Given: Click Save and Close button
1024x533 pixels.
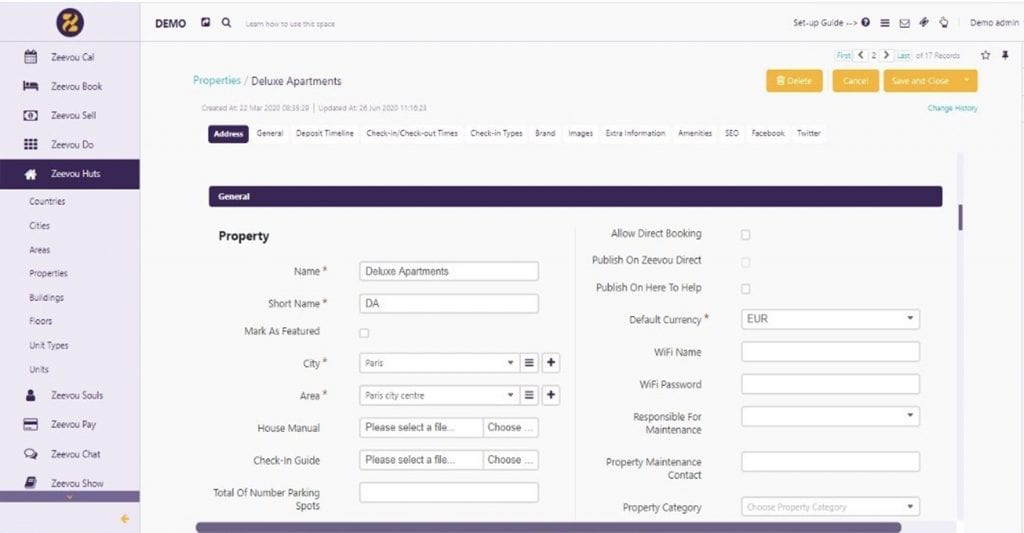Looking at the screenshot, I should (920, 81).
